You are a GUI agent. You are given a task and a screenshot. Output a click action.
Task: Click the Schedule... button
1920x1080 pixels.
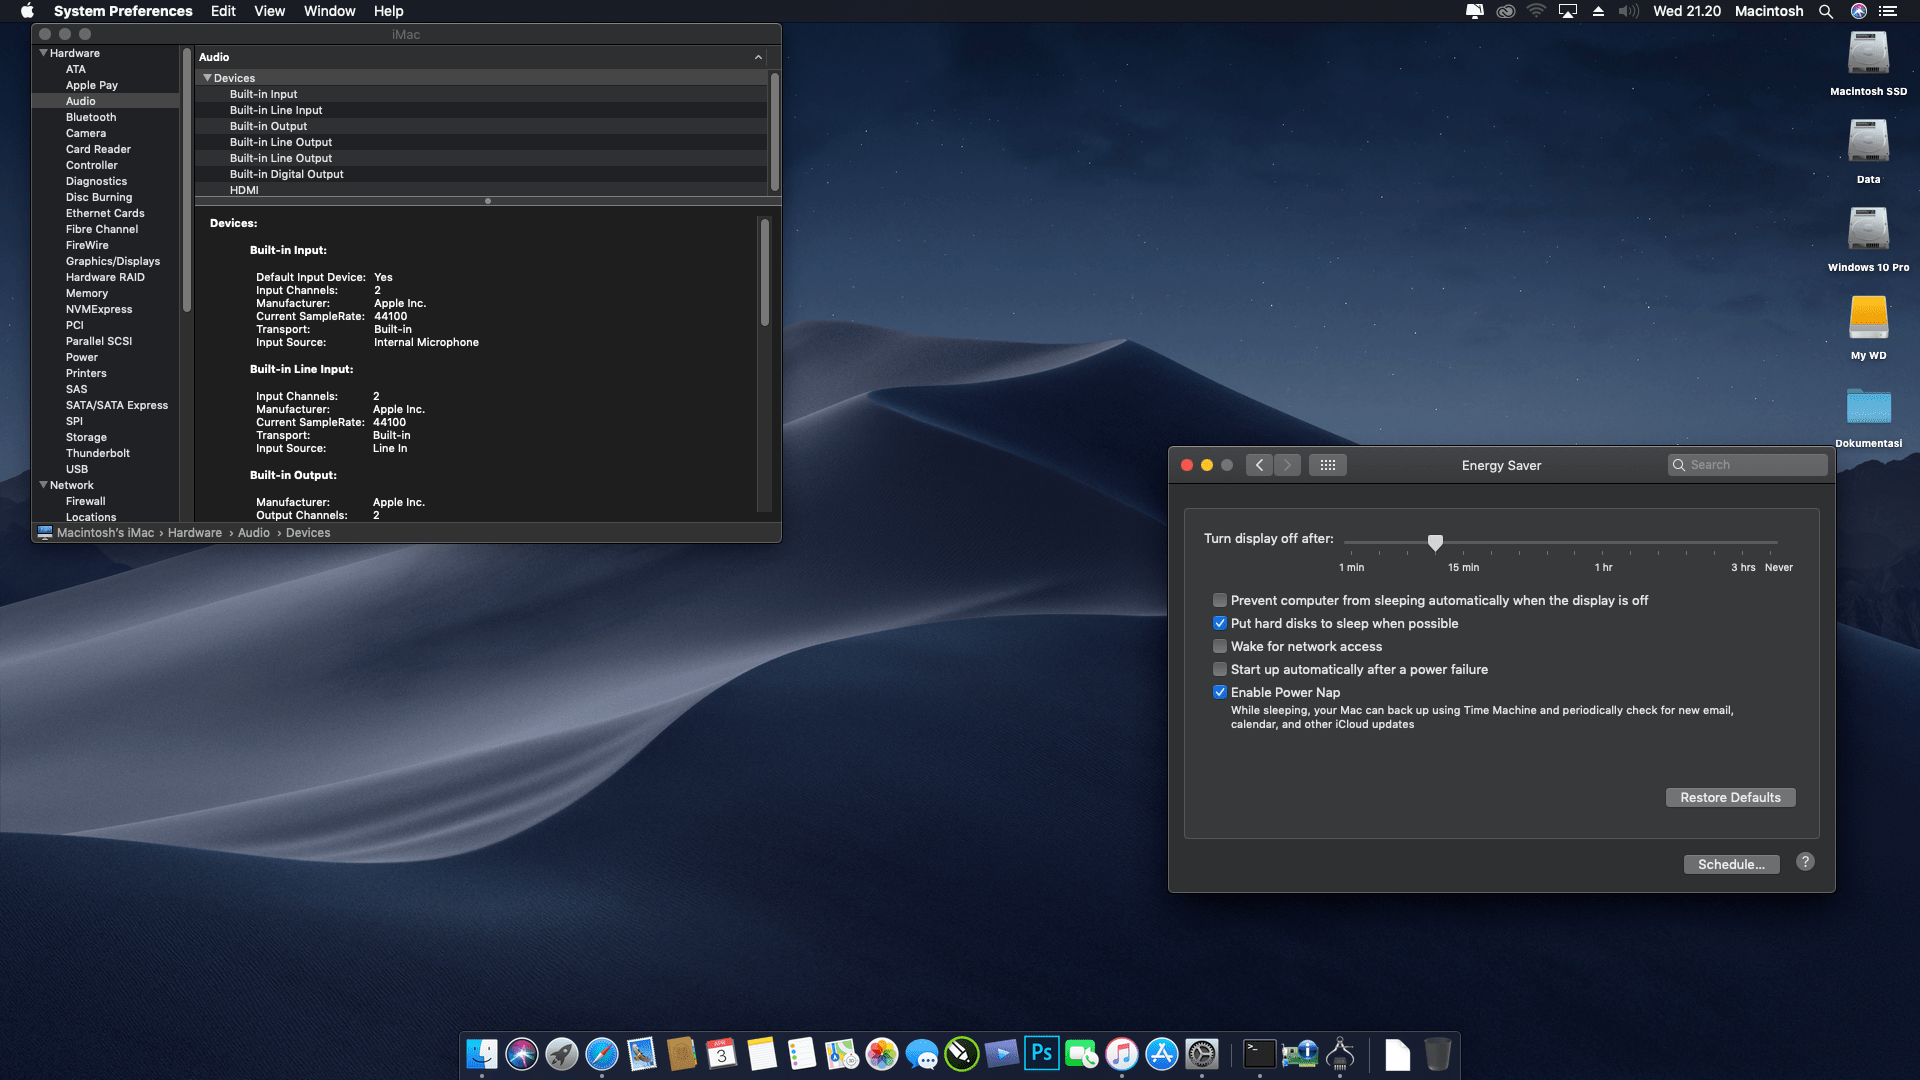1731,864
